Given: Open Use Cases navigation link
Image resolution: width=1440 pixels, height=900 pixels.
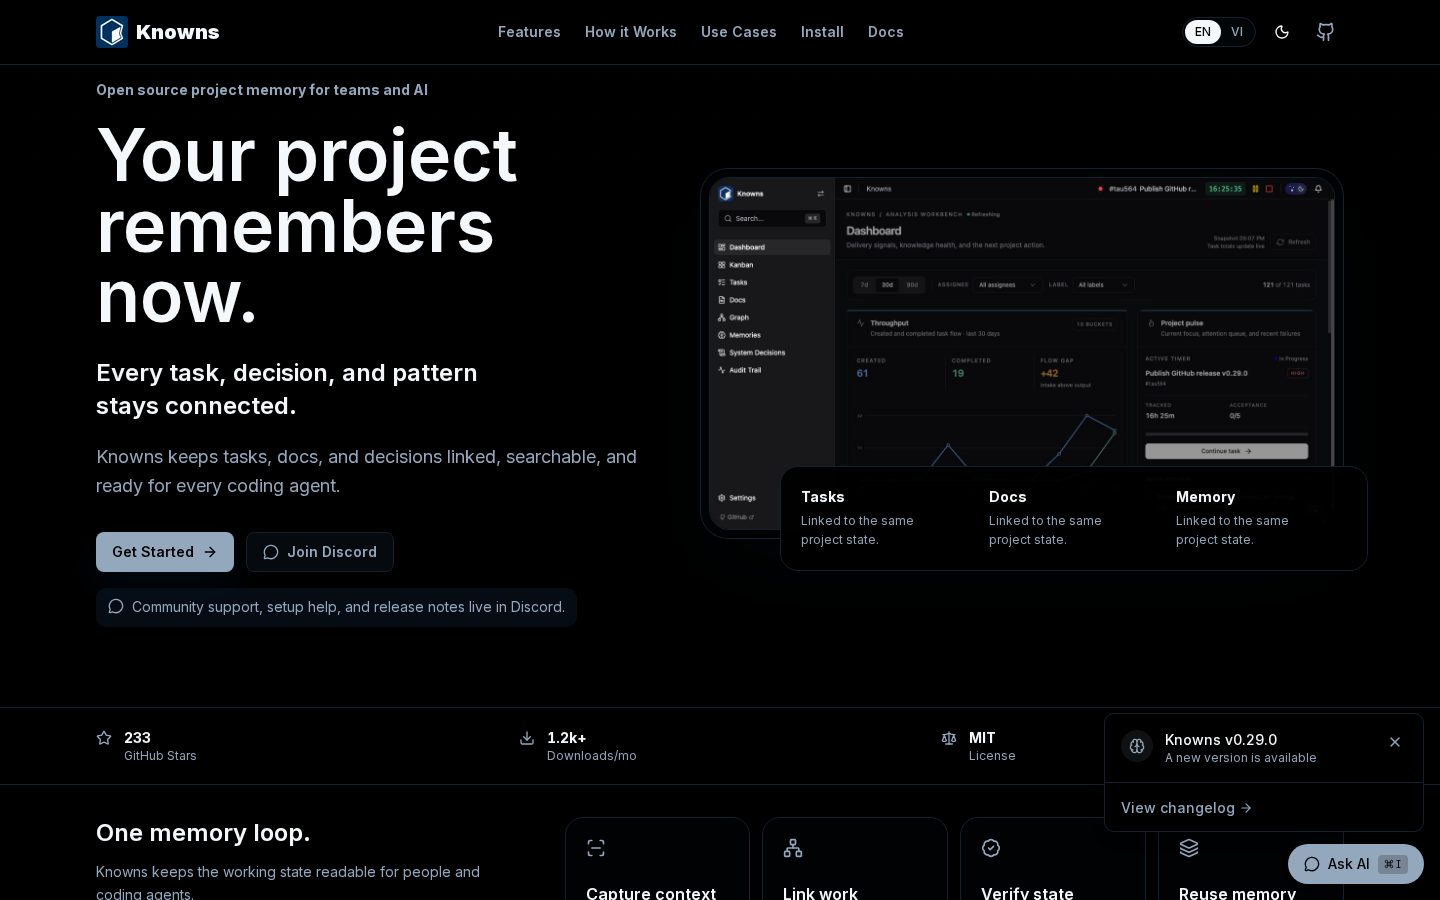Looking at the screenshot, I should point(739,32).
